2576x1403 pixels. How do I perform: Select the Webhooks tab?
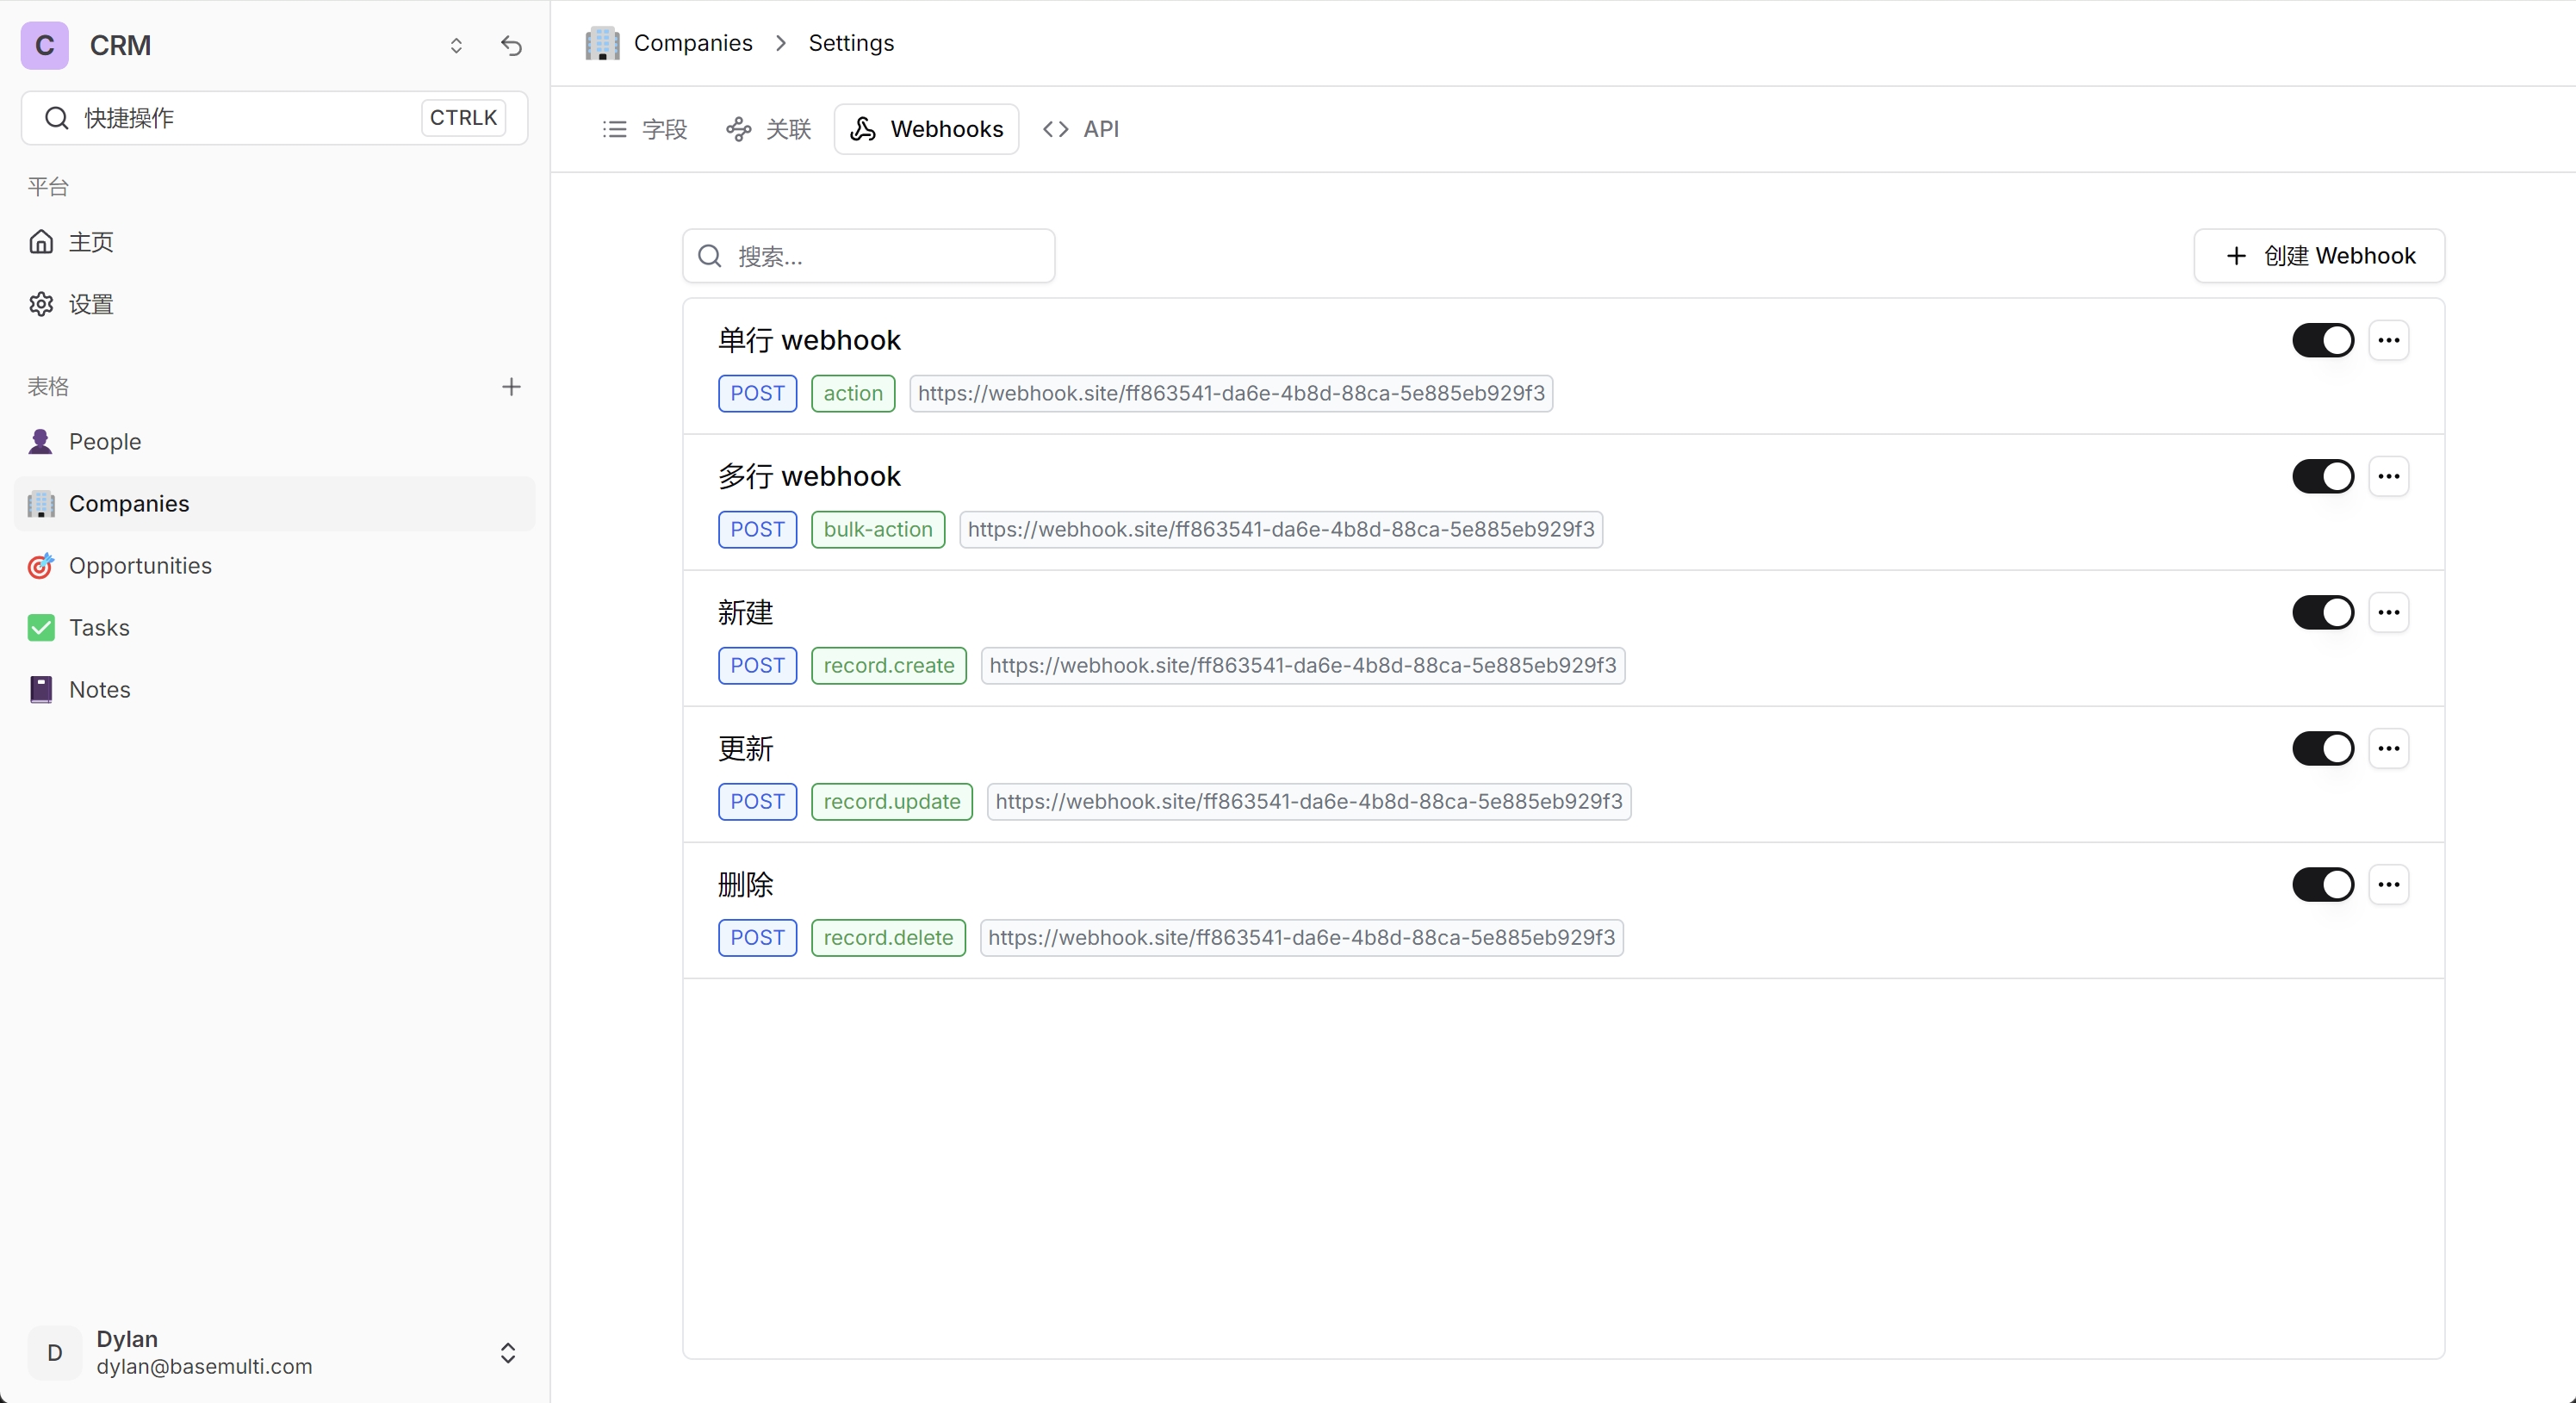pyautogui.click(x=926, y=127)
